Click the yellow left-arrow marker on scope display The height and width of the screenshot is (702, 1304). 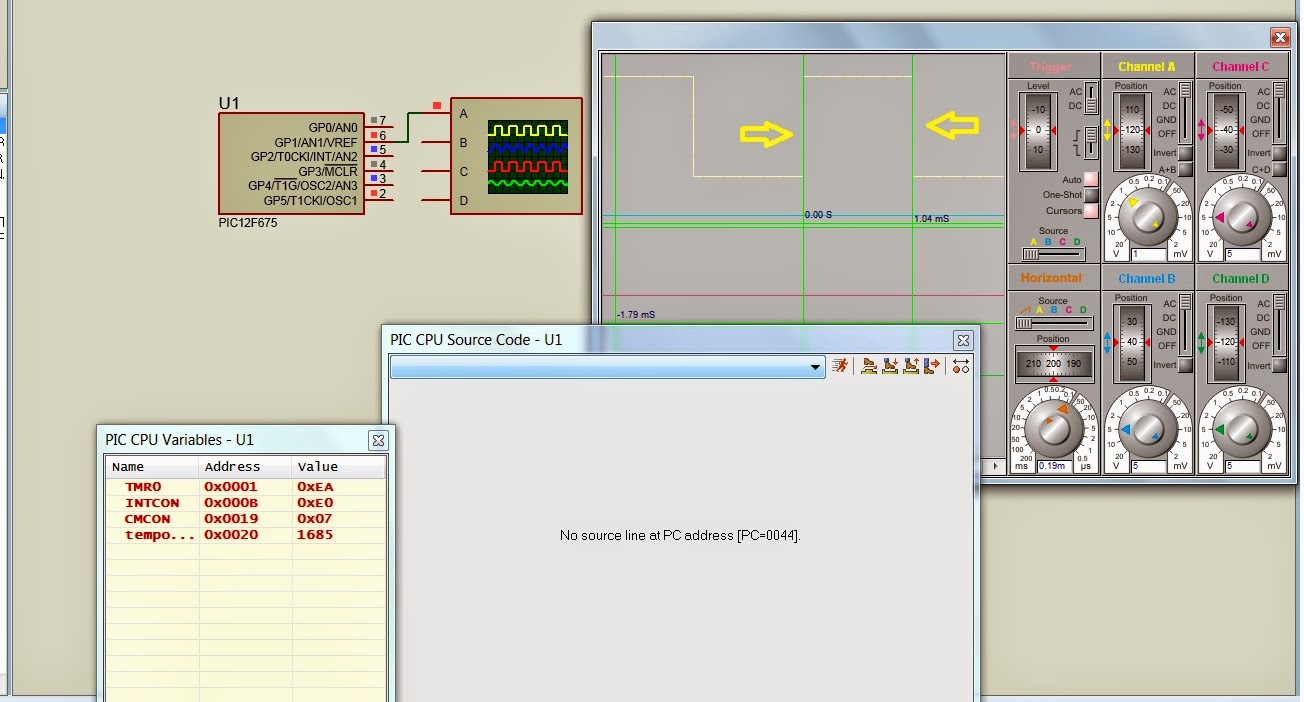point(952,127)
